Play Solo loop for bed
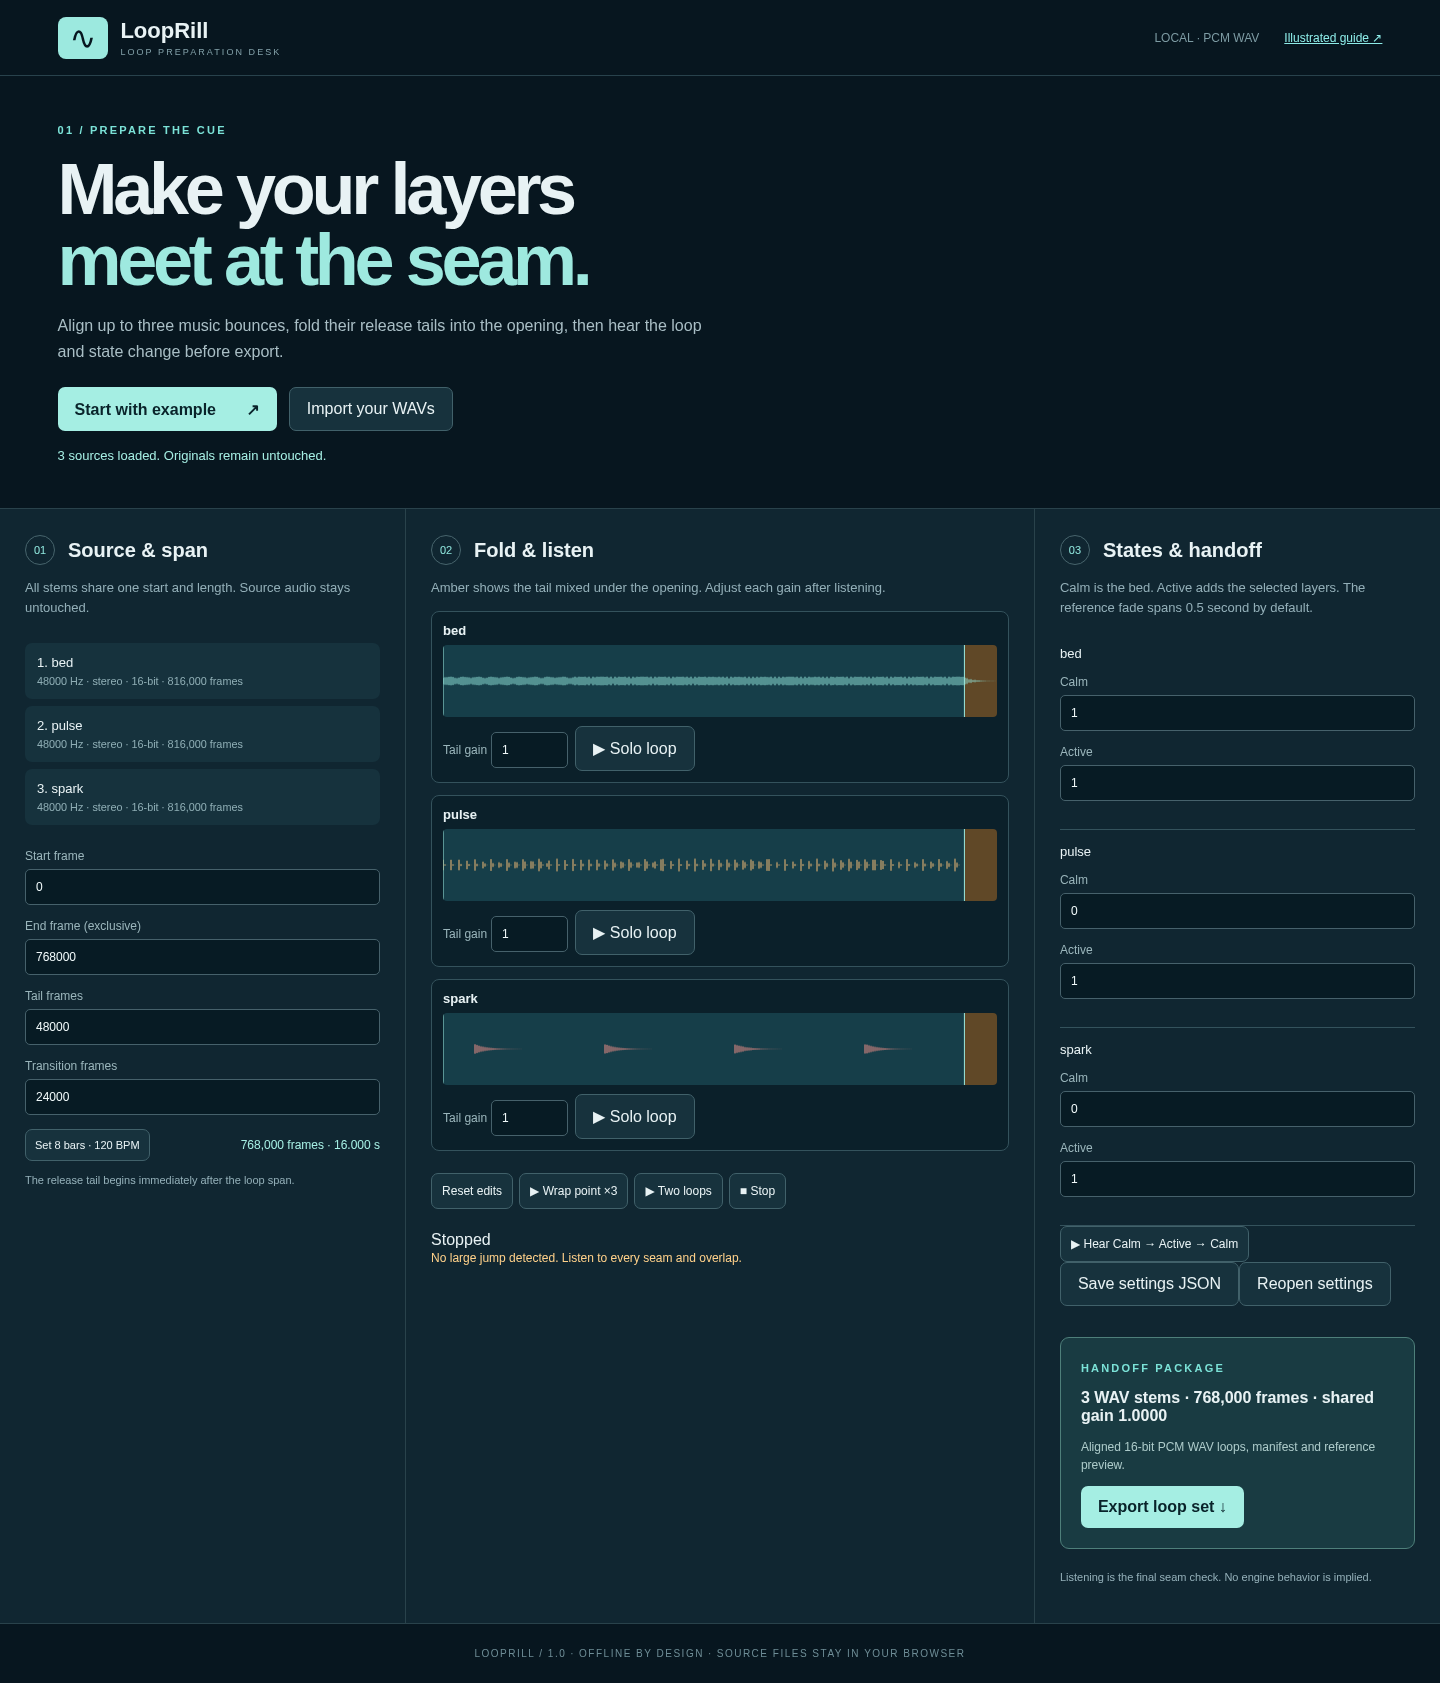This screenshot has width=1440, height=1683. click(x=635, y=749)
